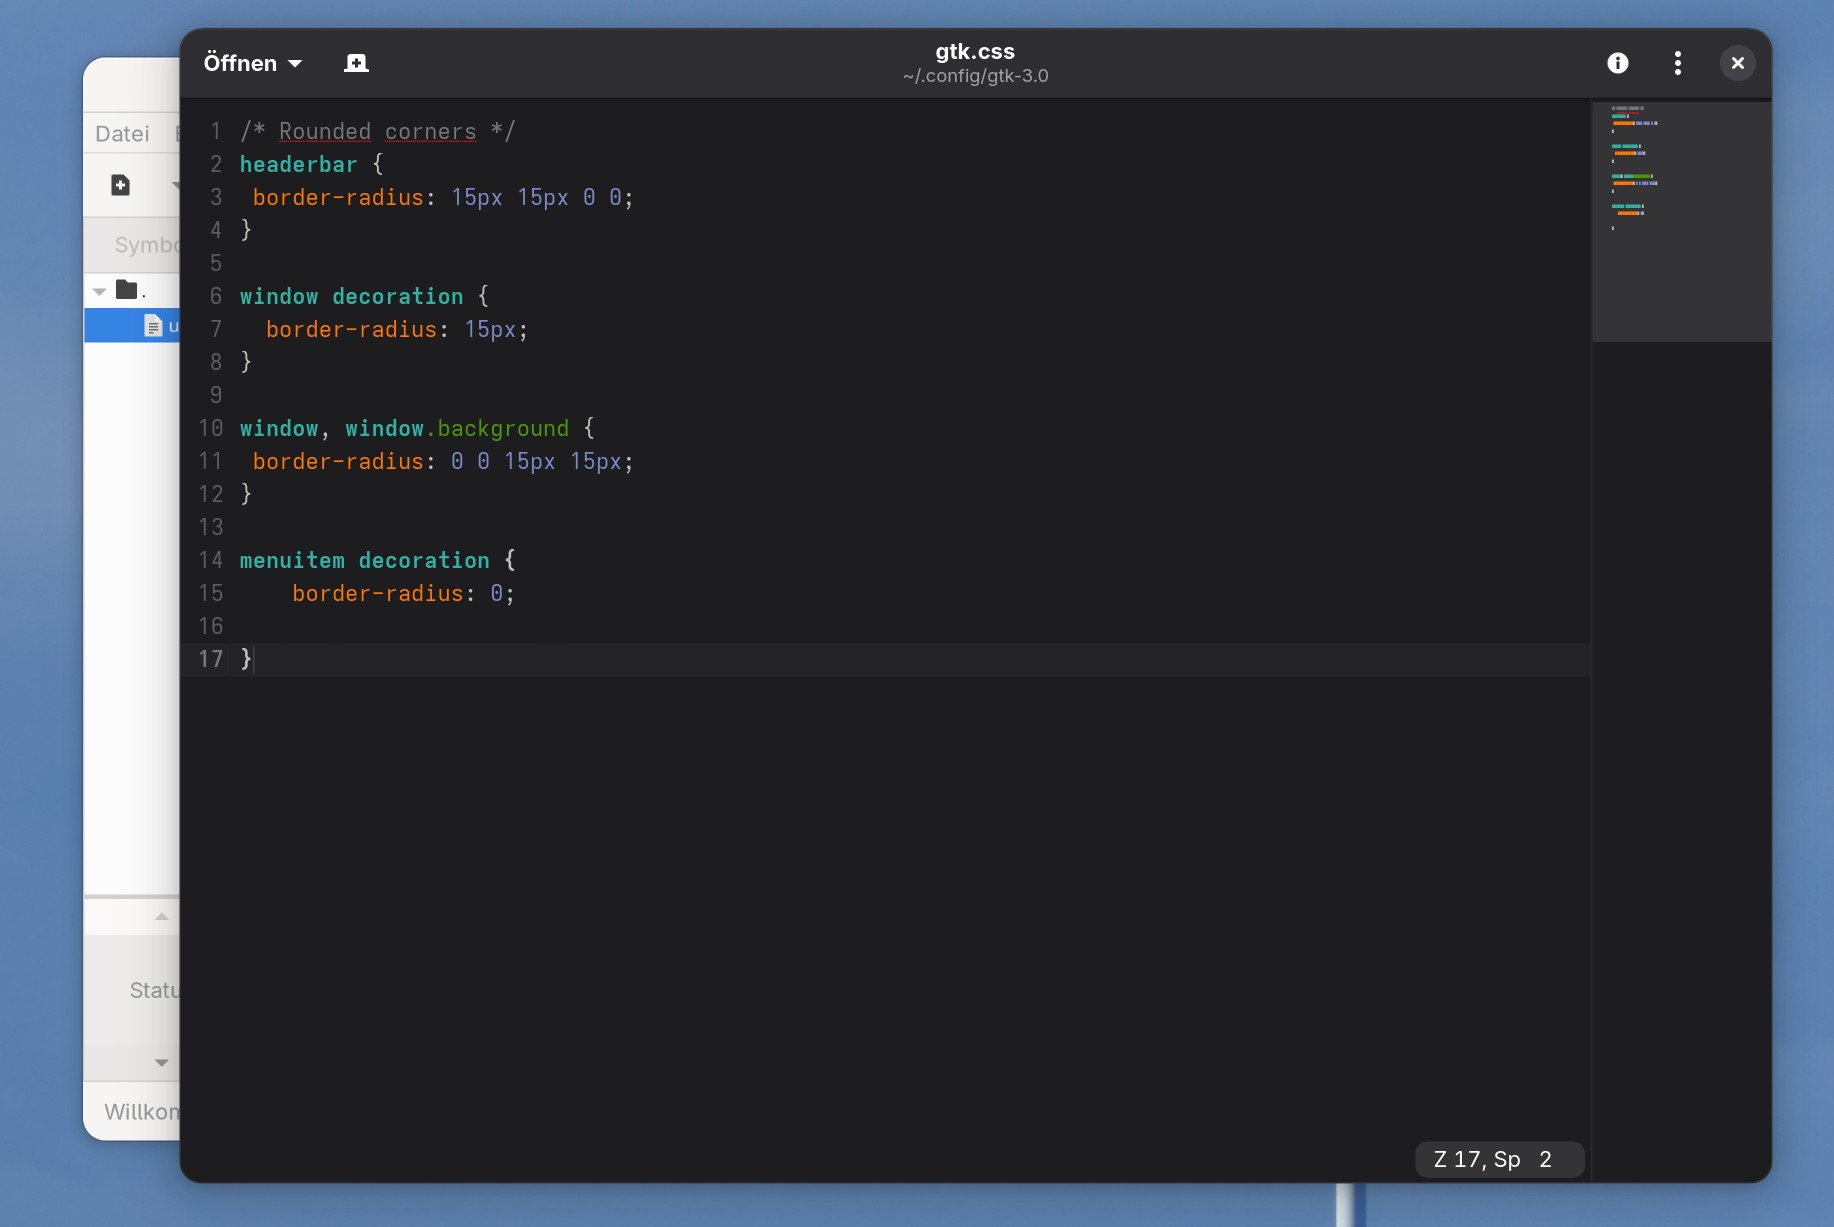Click the downward arrow below Status tab
This screenshot has width=1834, height=1227.
(161, 1063)
